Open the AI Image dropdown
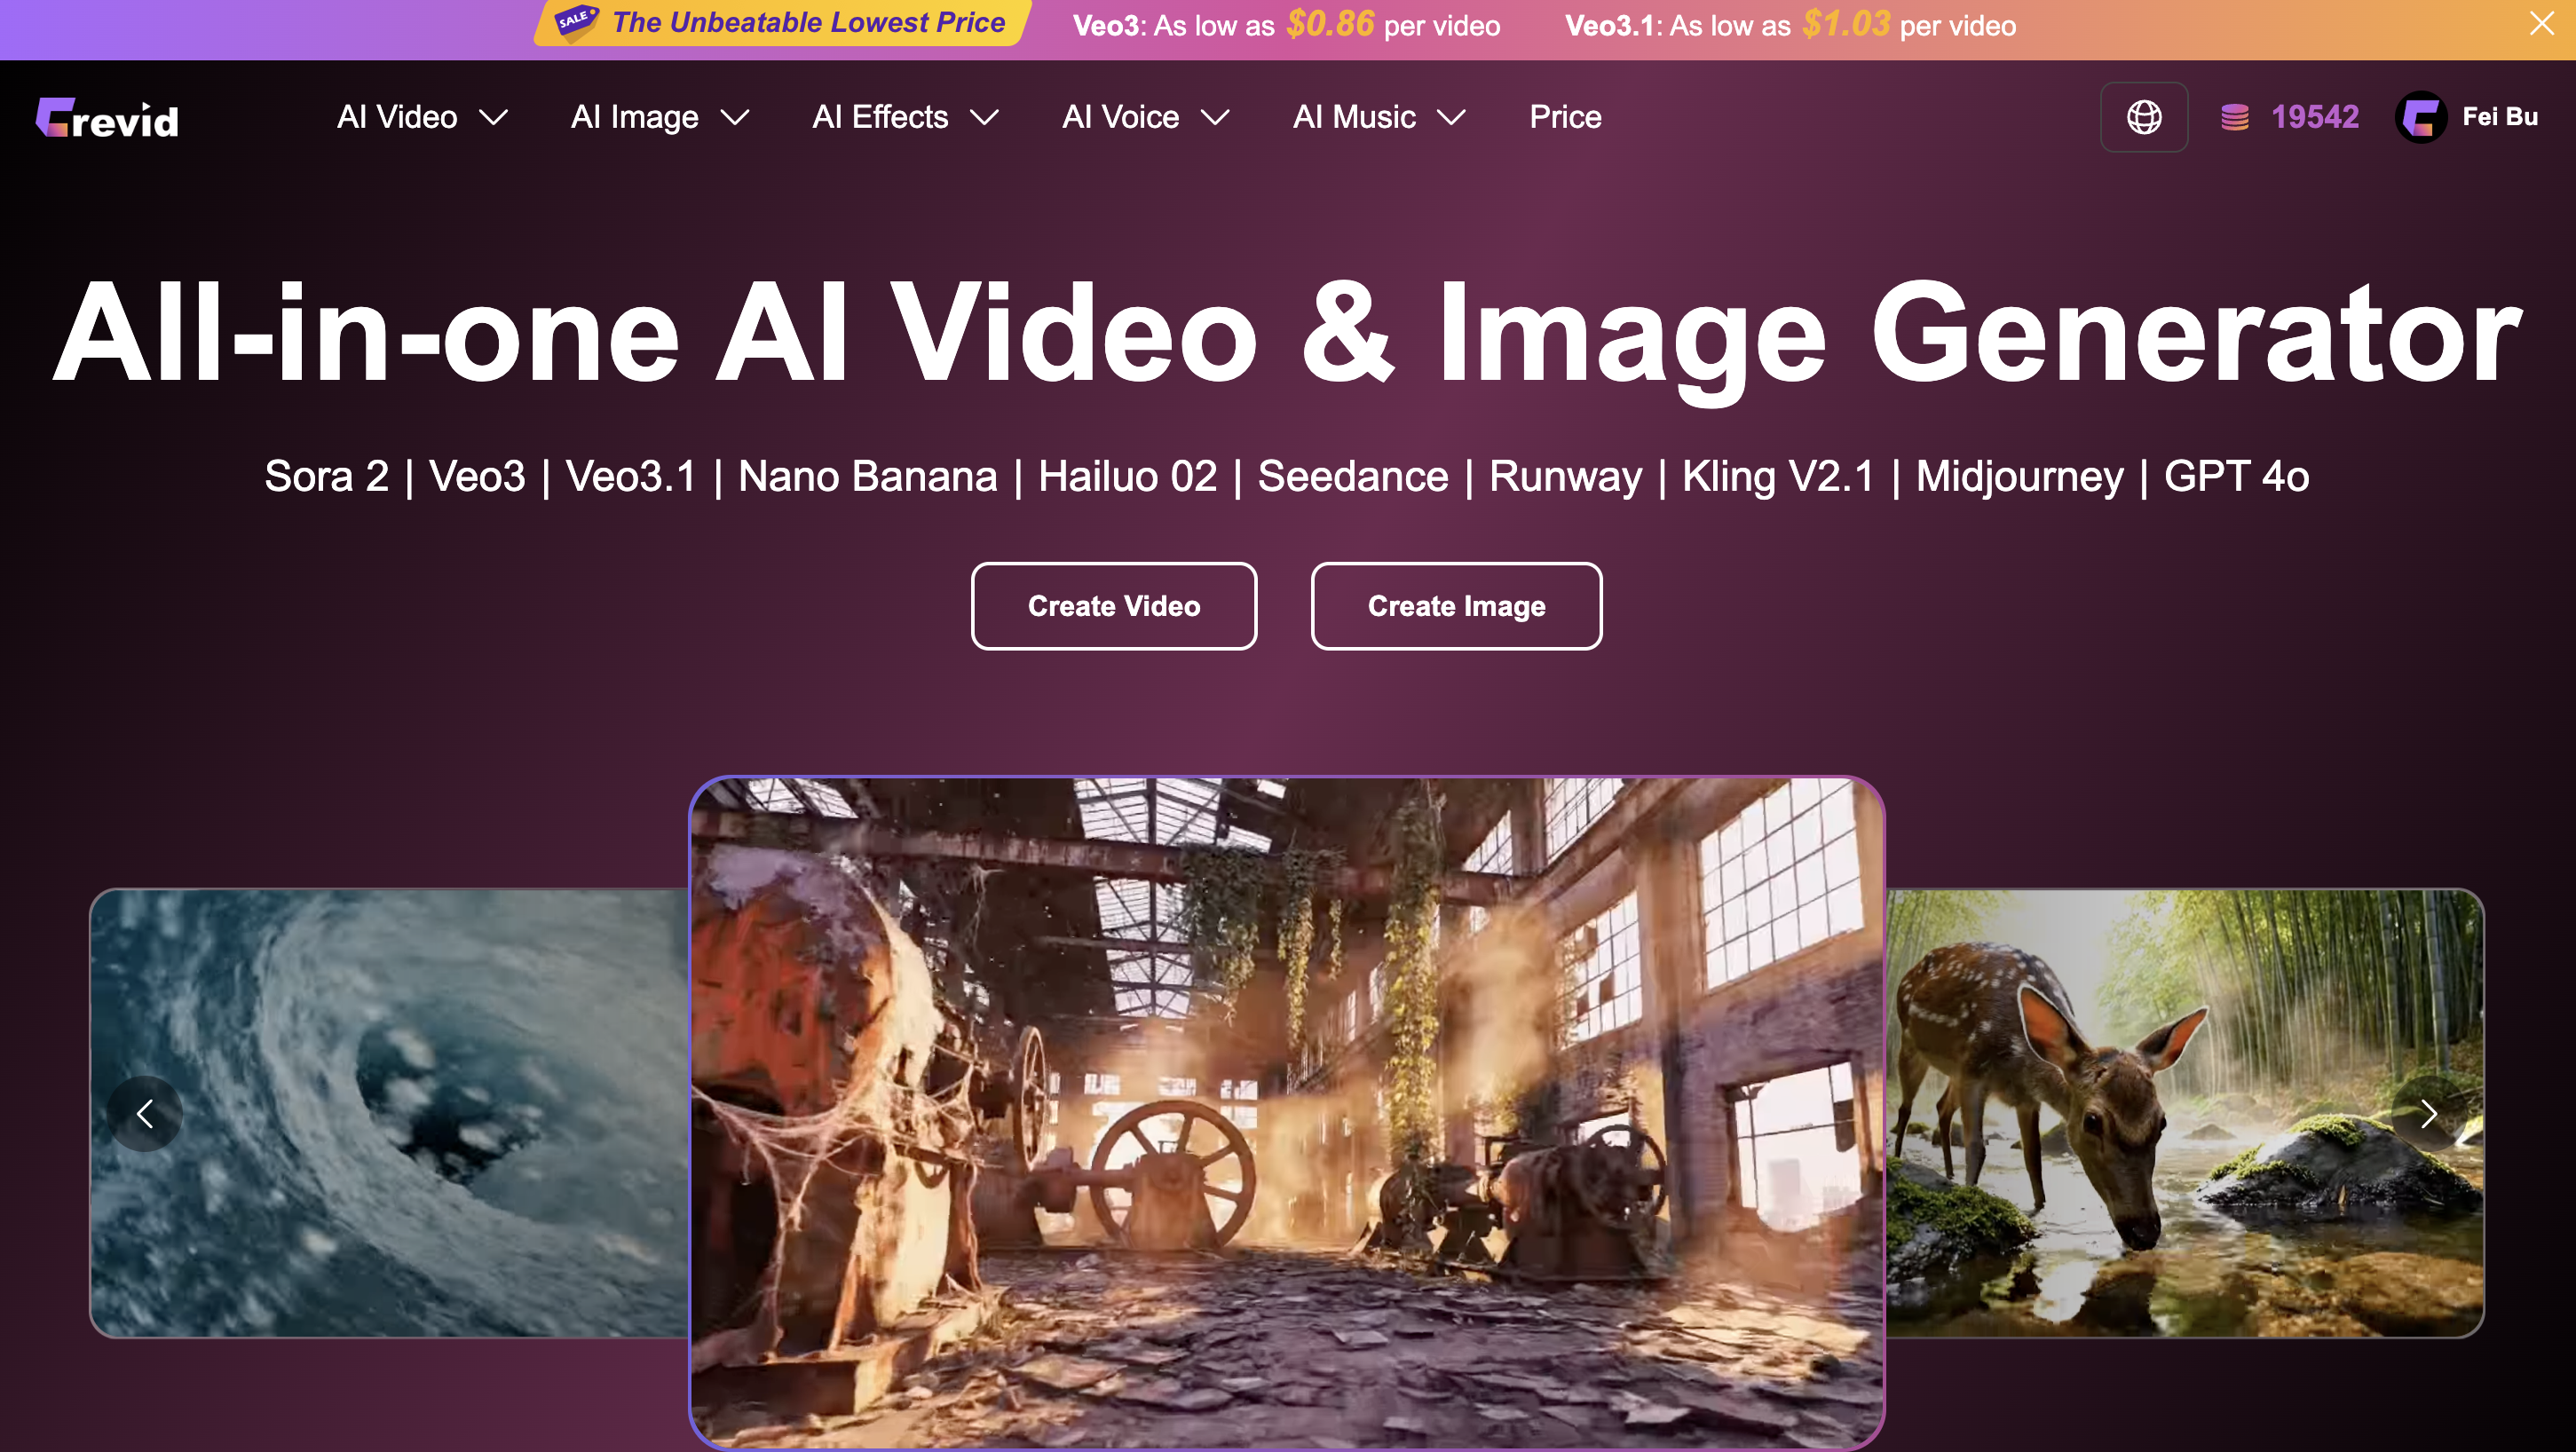Screen dimensions: 2576x1452 pyautogui.click(x=659, y=117)
